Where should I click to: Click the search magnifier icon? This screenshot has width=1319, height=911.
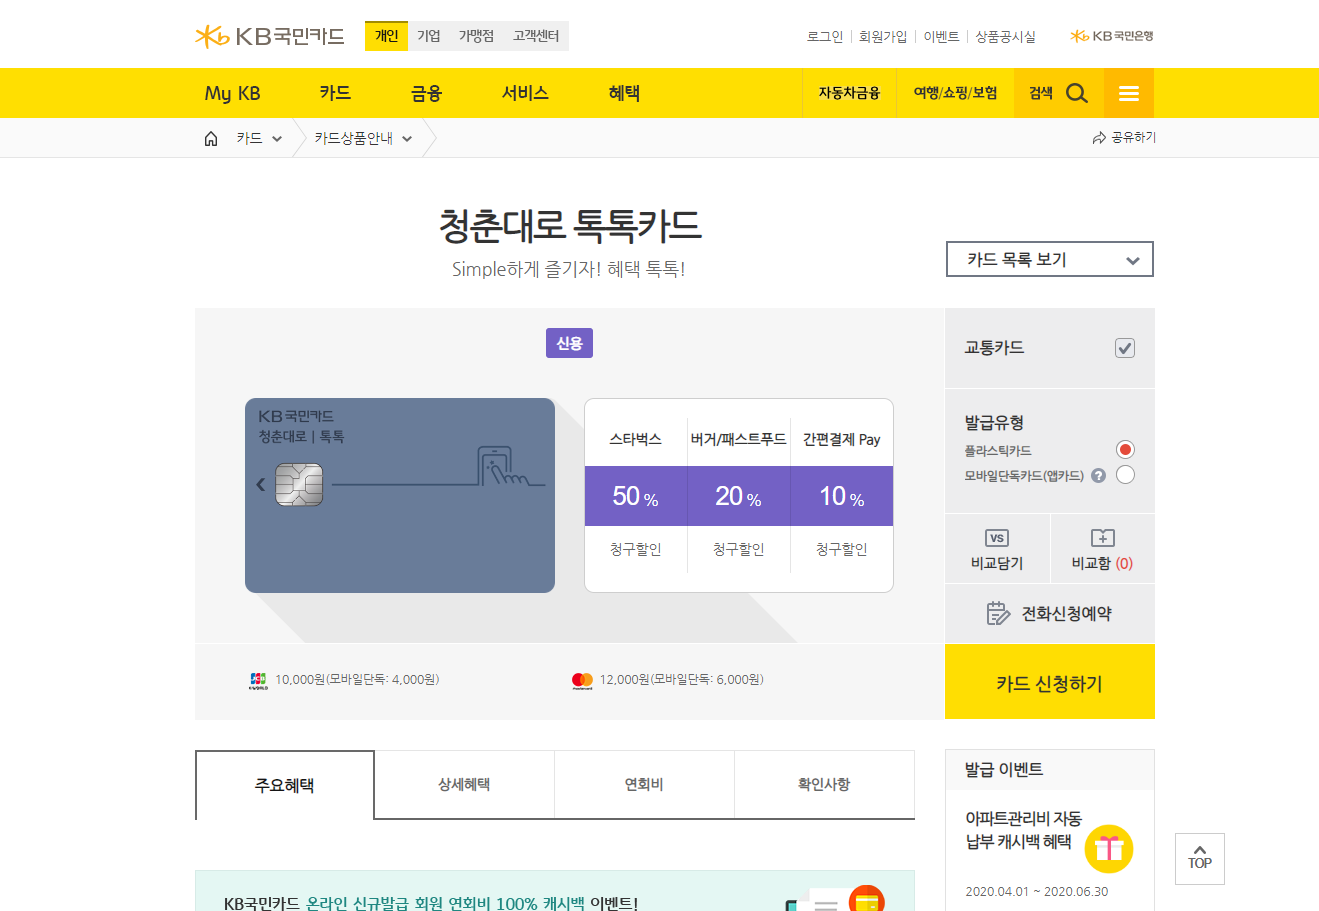1076,93
